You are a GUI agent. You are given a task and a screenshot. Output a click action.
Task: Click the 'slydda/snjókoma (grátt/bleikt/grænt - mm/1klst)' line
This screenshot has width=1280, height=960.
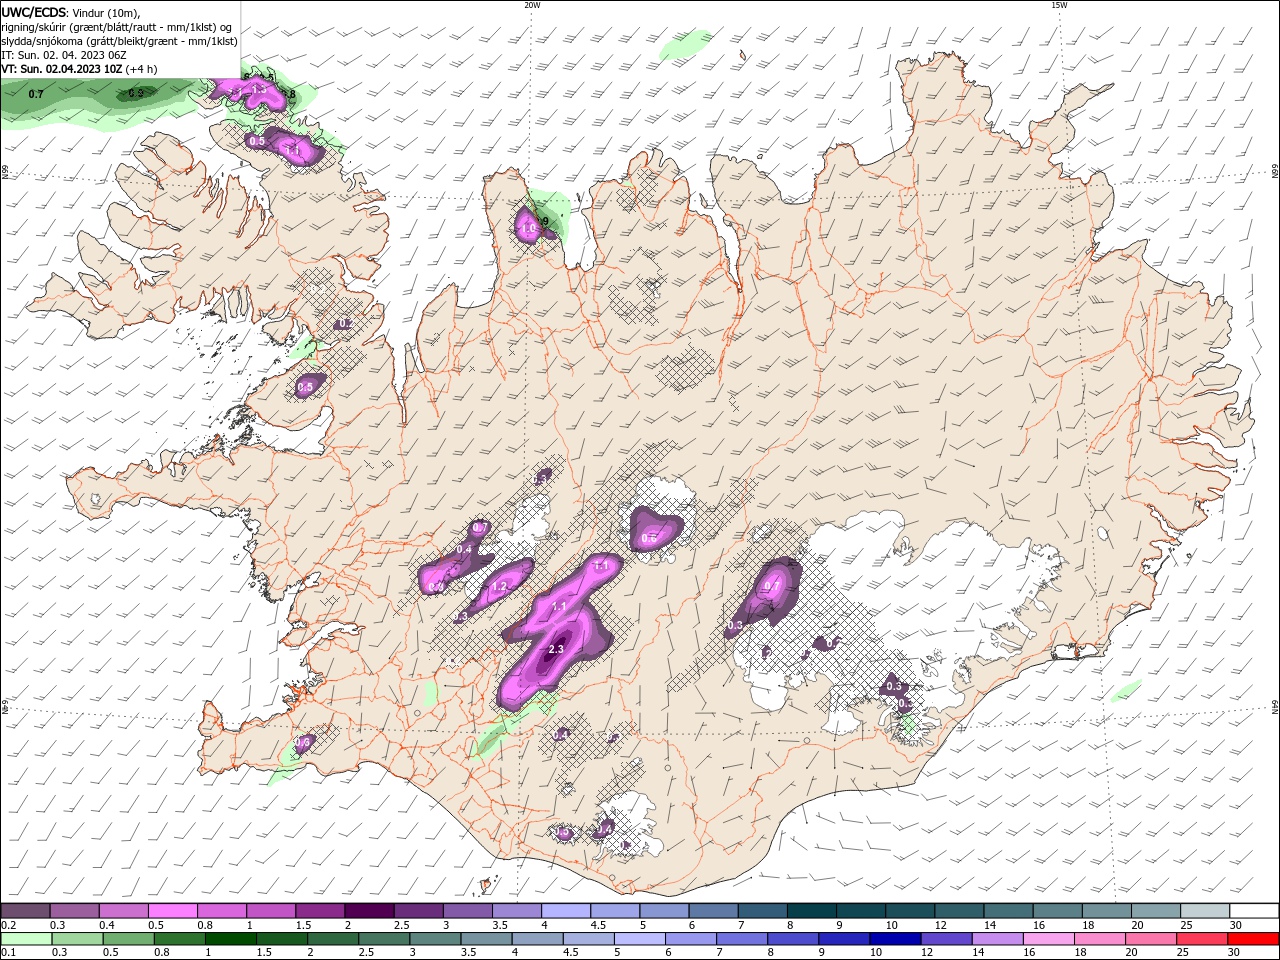119,41
